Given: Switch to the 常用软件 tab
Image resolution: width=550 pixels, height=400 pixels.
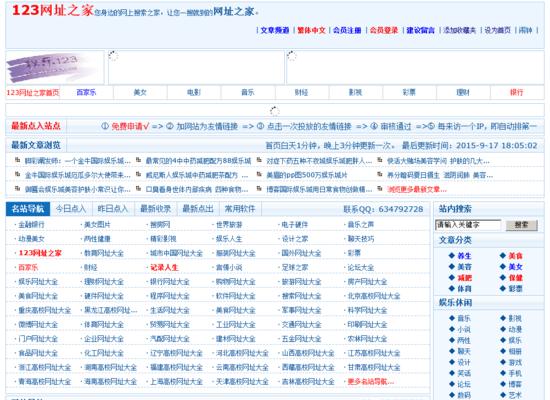Looking at the screenshot, I should point(240,209).
